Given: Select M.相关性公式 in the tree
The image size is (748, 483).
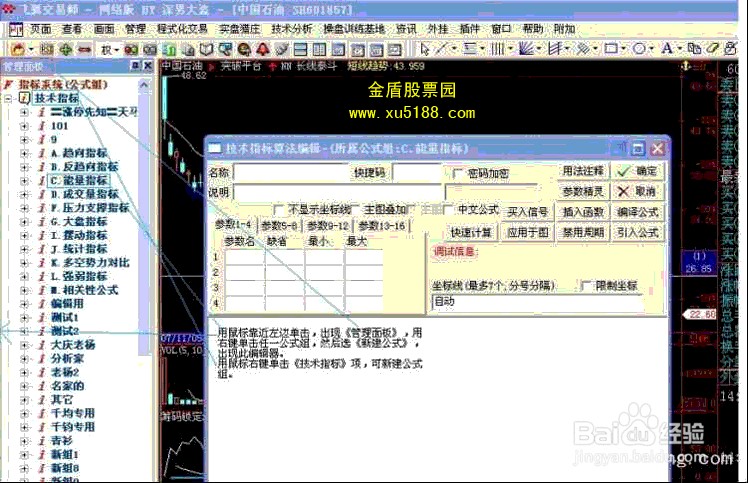Looking at the screenshot, I should pos(84,291).
